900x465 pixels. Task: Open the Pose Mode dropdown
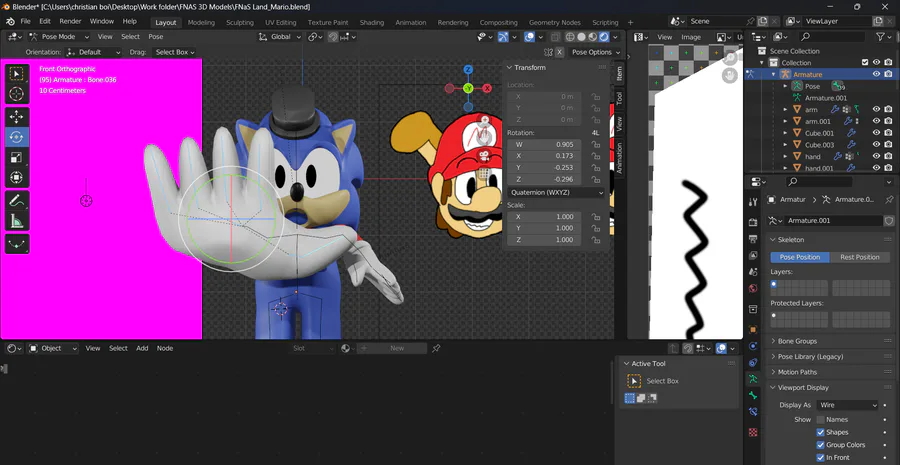point(59,37)
